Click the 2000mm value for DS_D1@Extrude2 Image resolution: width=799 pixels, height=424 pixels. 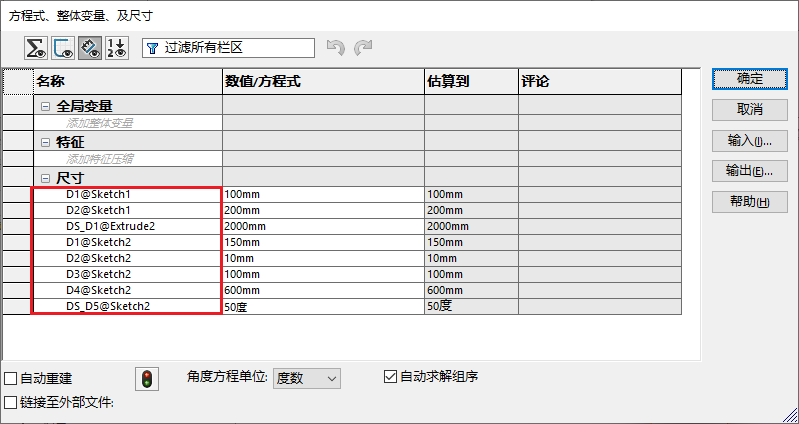point(324,226)
